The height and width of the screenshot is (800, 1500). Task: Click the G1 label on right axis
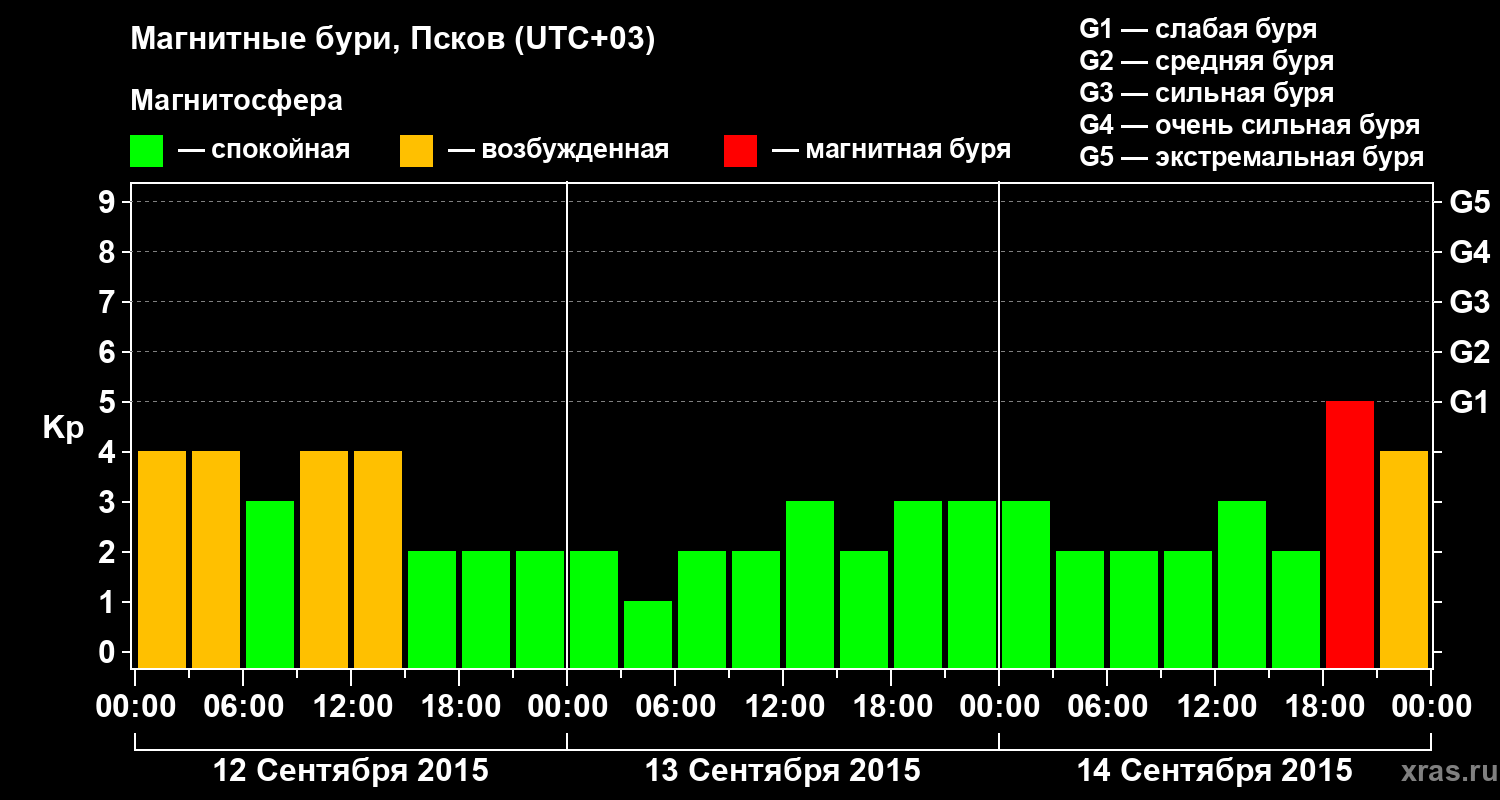pyautogui.click(x=1469, y=402)
